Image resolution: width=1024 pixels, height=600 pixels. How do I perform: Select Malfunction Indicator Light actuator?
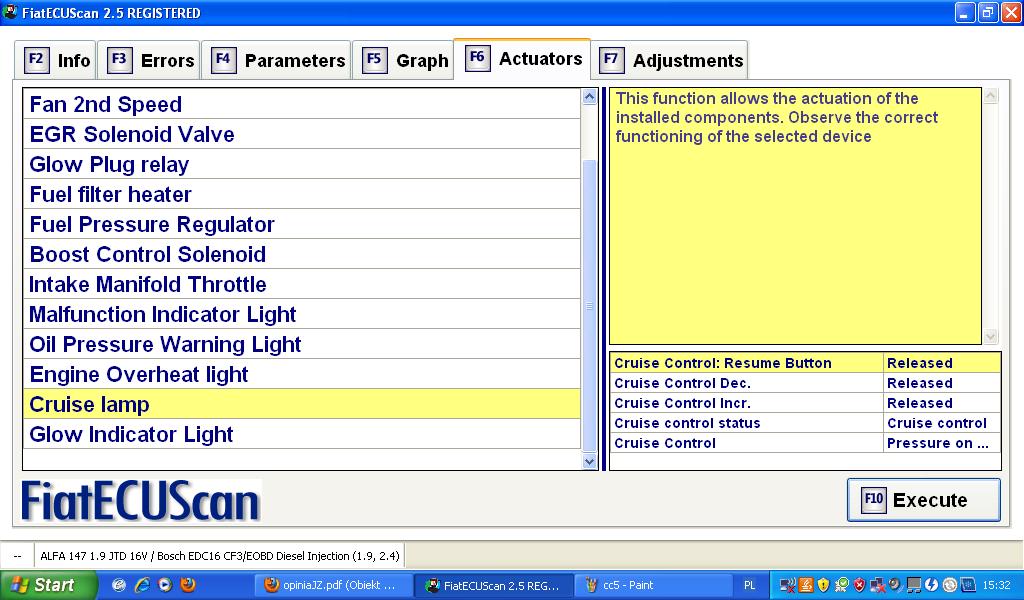point(302,314)
